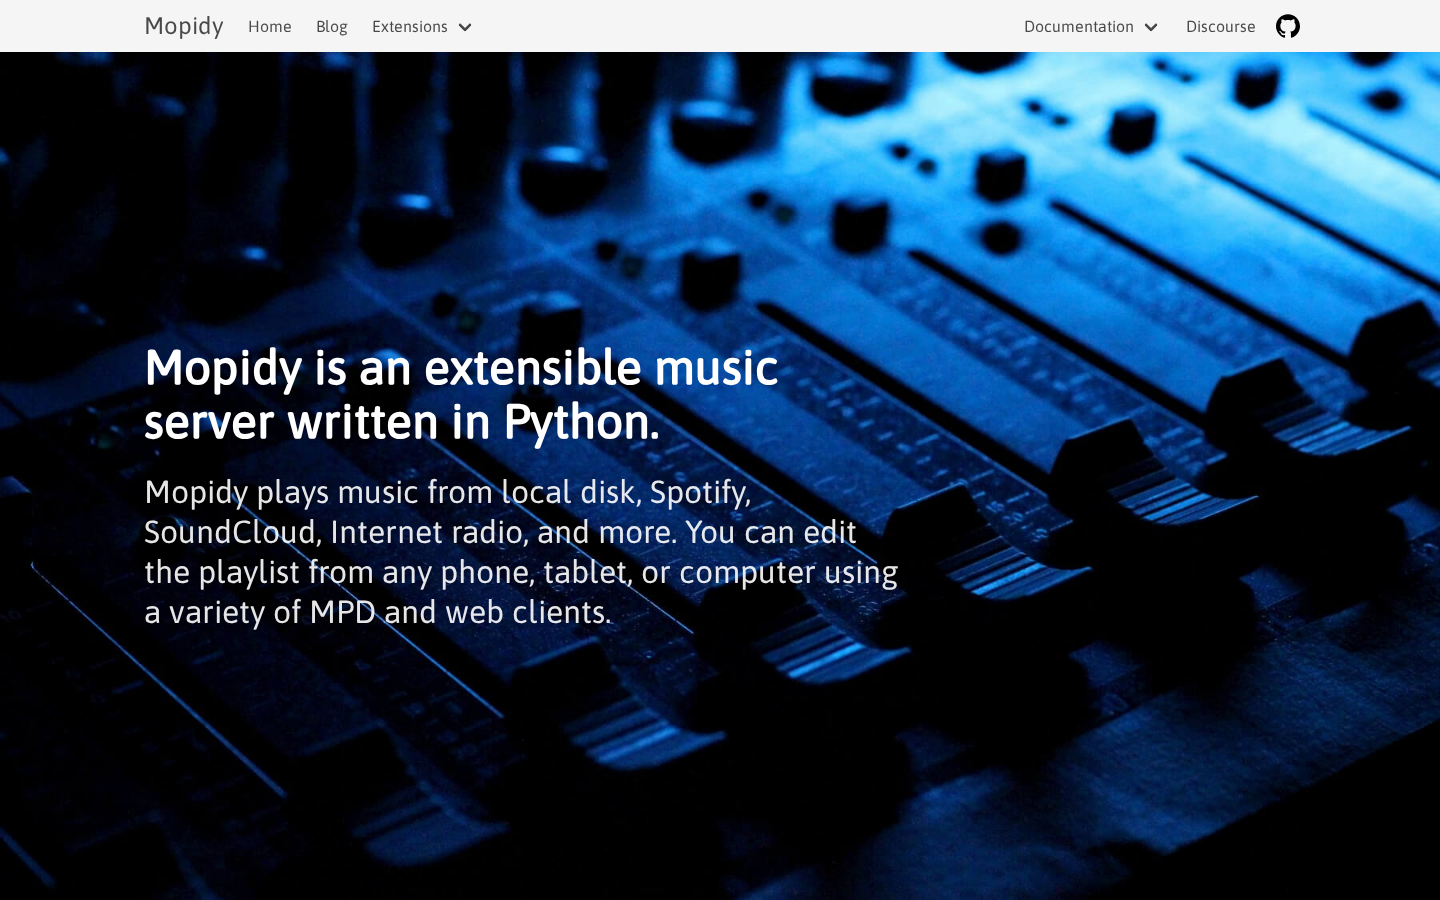Image resolution: width=1440 pixels, height=900 pixels.
Task: Go to the Mopidy brand logo
Action: 184,26
